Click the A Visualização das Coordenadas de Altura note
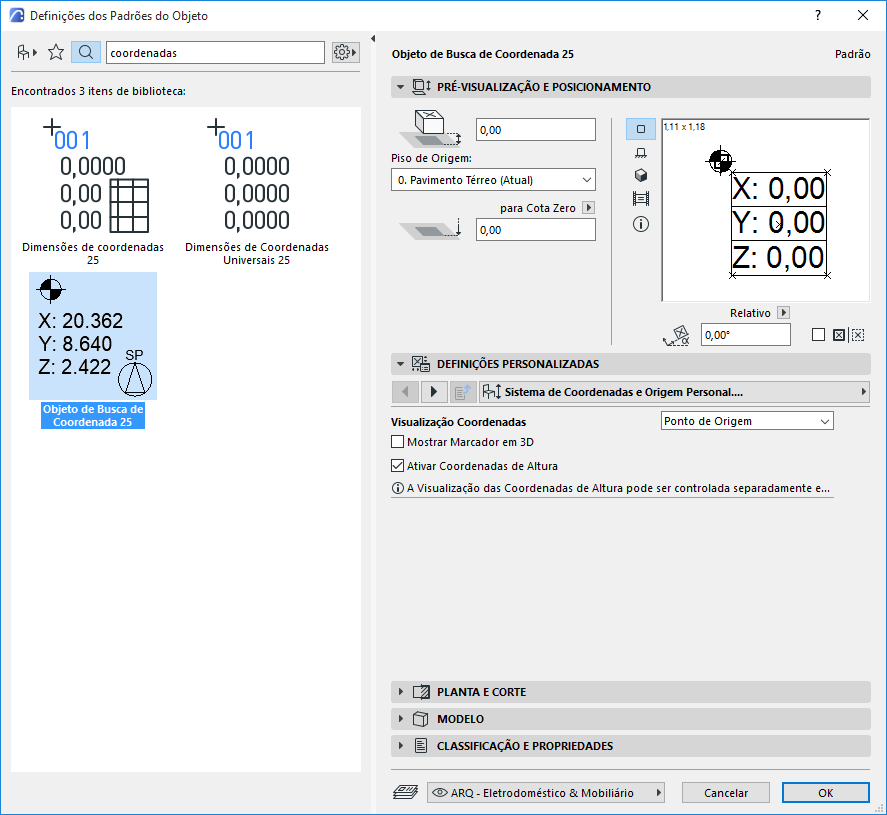 coord(618,488)
